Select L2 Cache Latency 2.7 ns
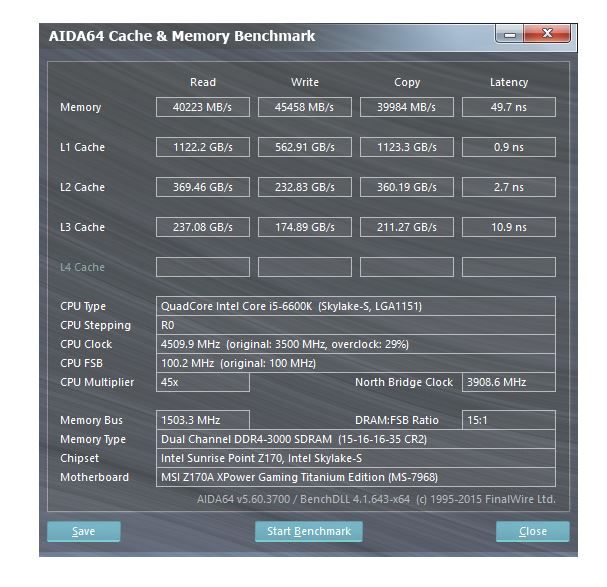The image size is (607, 587). point(509,187)
